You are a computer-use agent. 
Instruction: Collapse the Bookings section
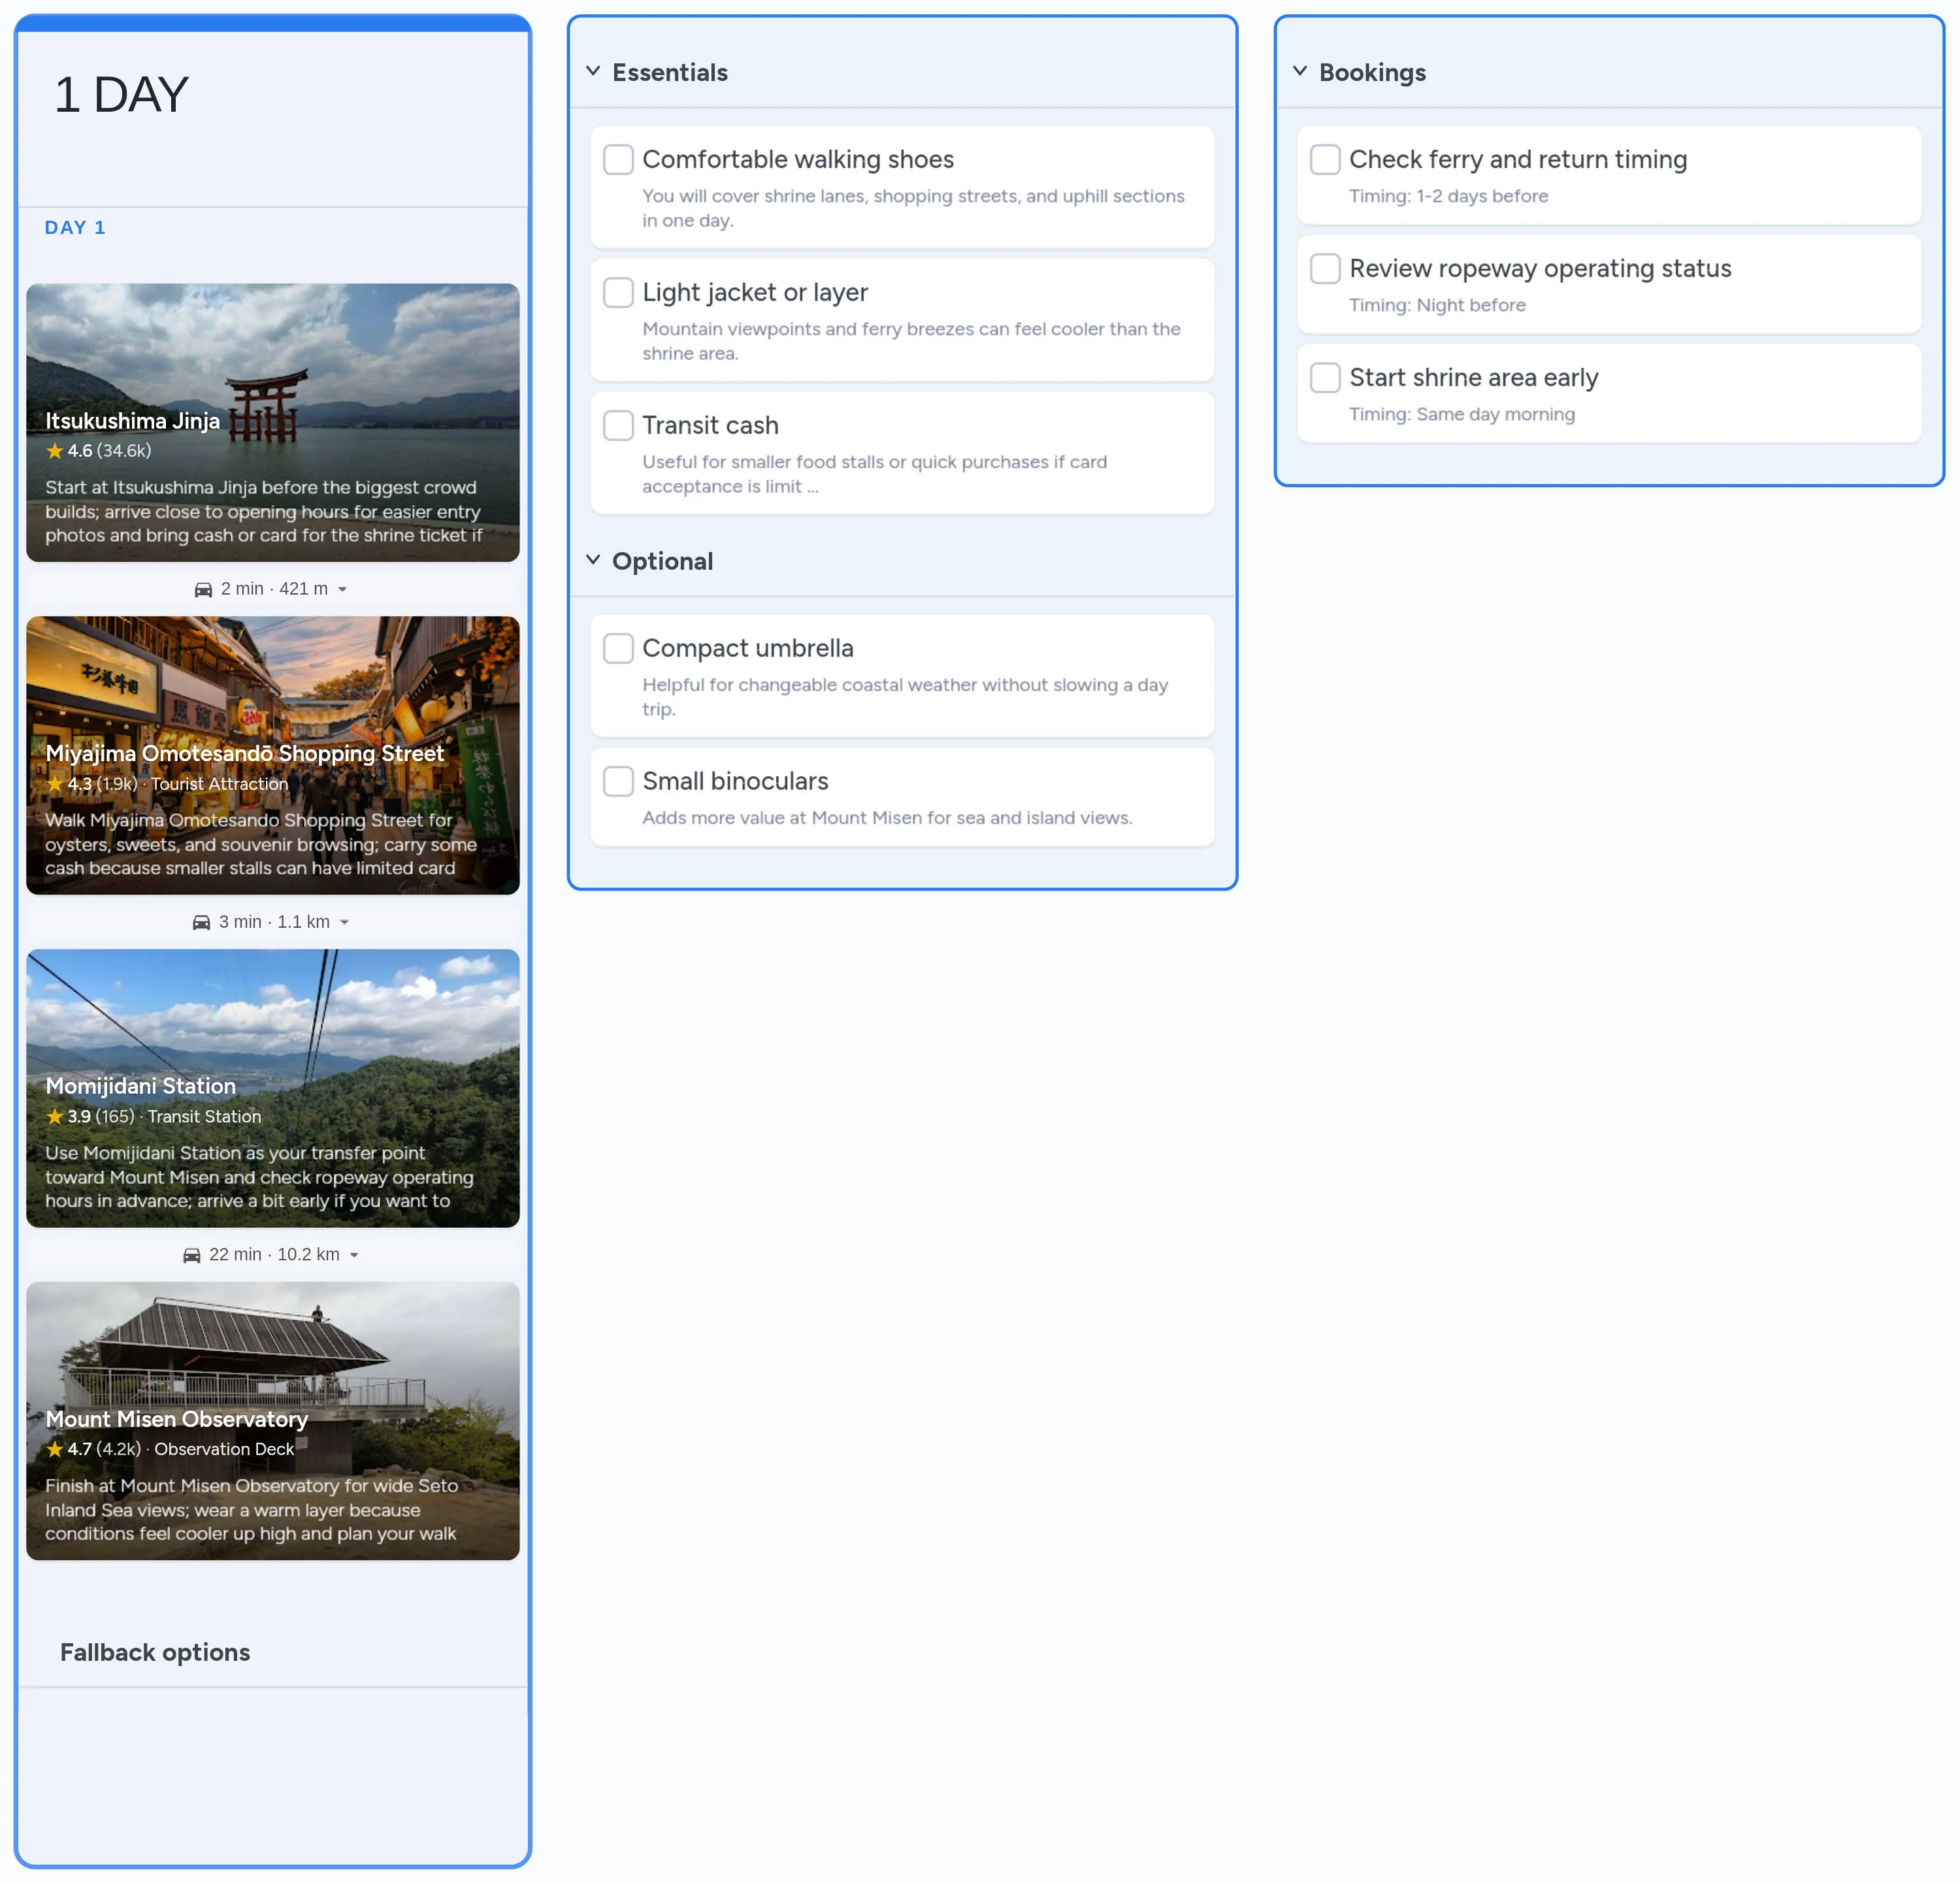tap(1300, 71)
